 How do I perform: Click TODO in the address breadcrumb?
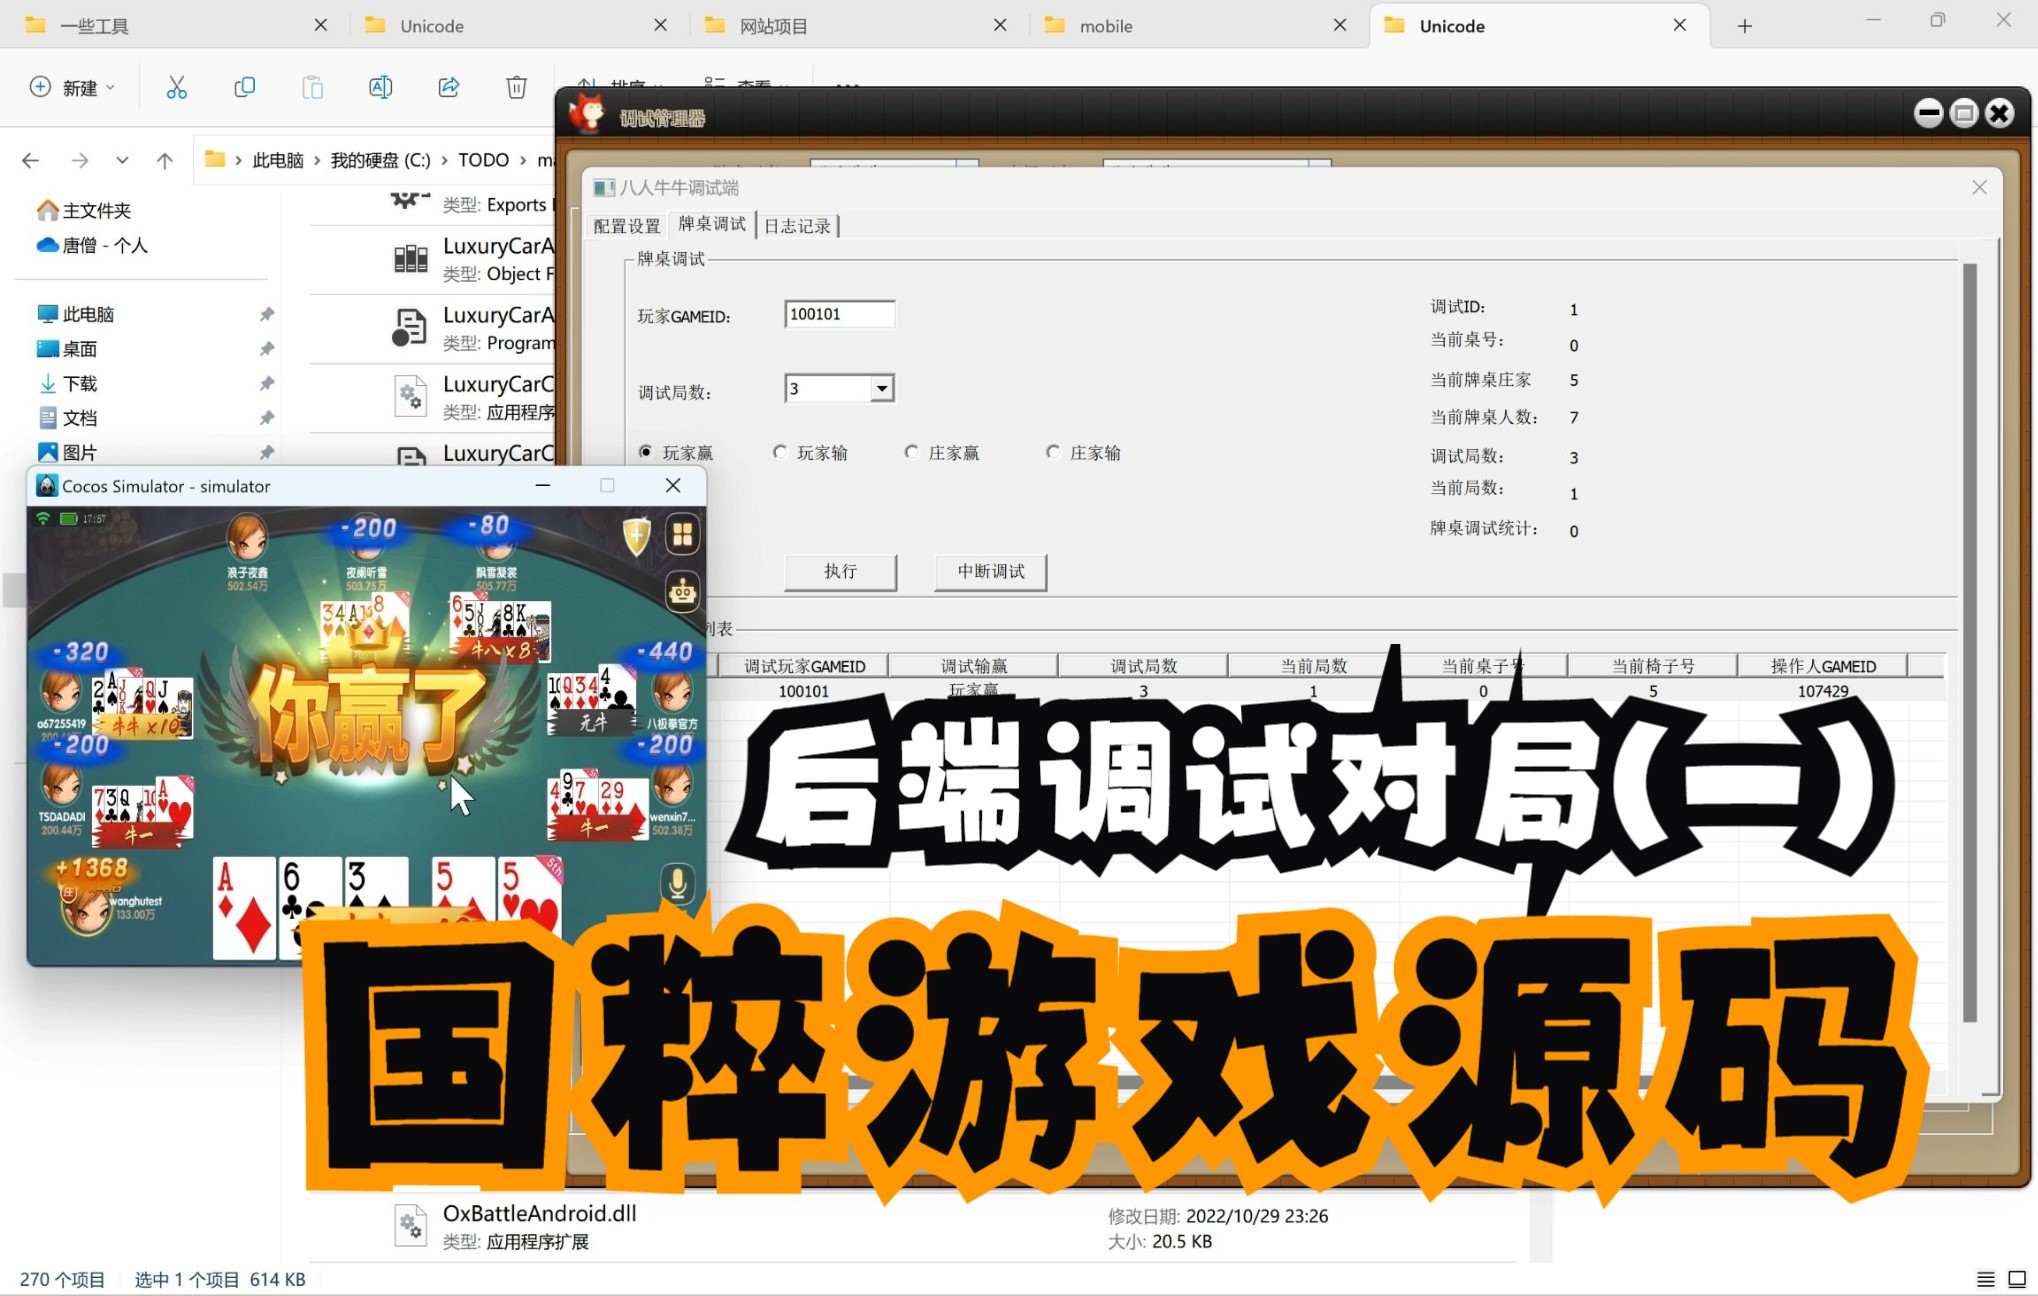click(x=483, y=160)
